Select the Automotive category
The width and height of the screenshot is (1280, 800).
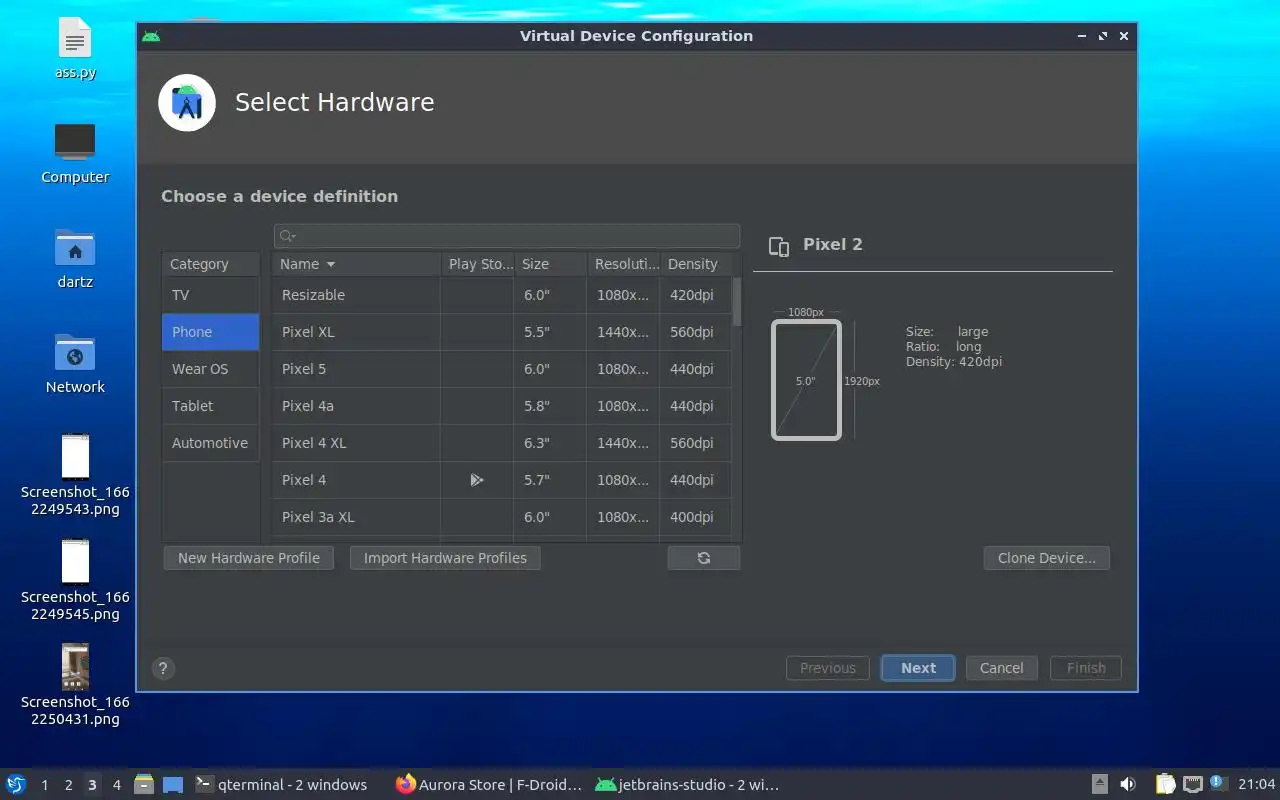(211, 443)
